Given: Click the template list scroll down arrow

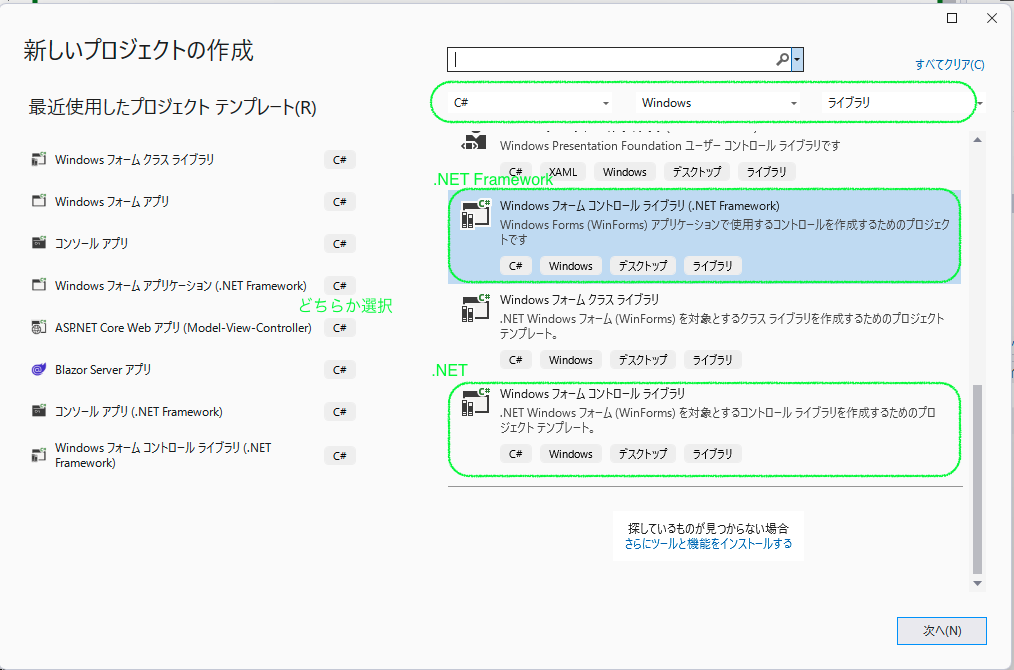Looking at the screenshot, I should [x=977, y=583].
